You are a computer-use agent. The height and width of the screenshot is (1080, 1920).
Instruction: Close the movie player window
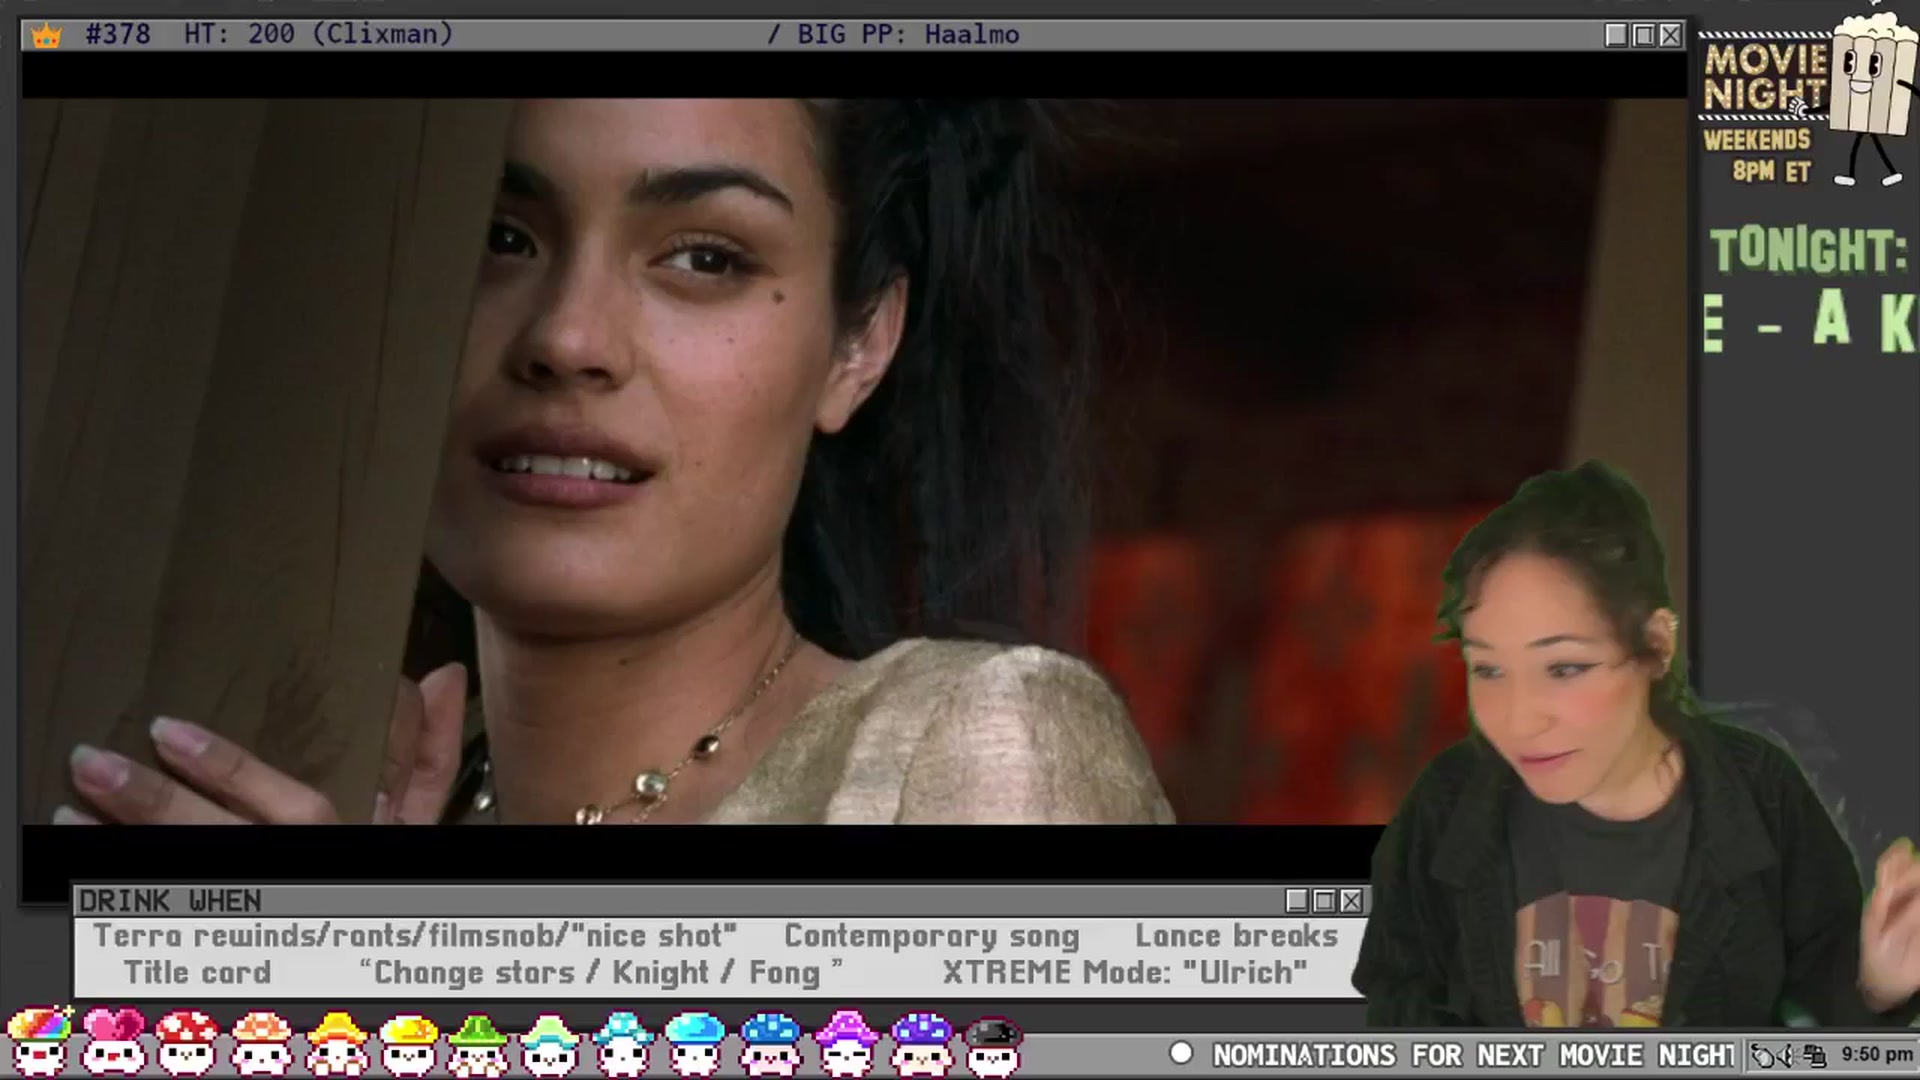tap(1670, 35)
